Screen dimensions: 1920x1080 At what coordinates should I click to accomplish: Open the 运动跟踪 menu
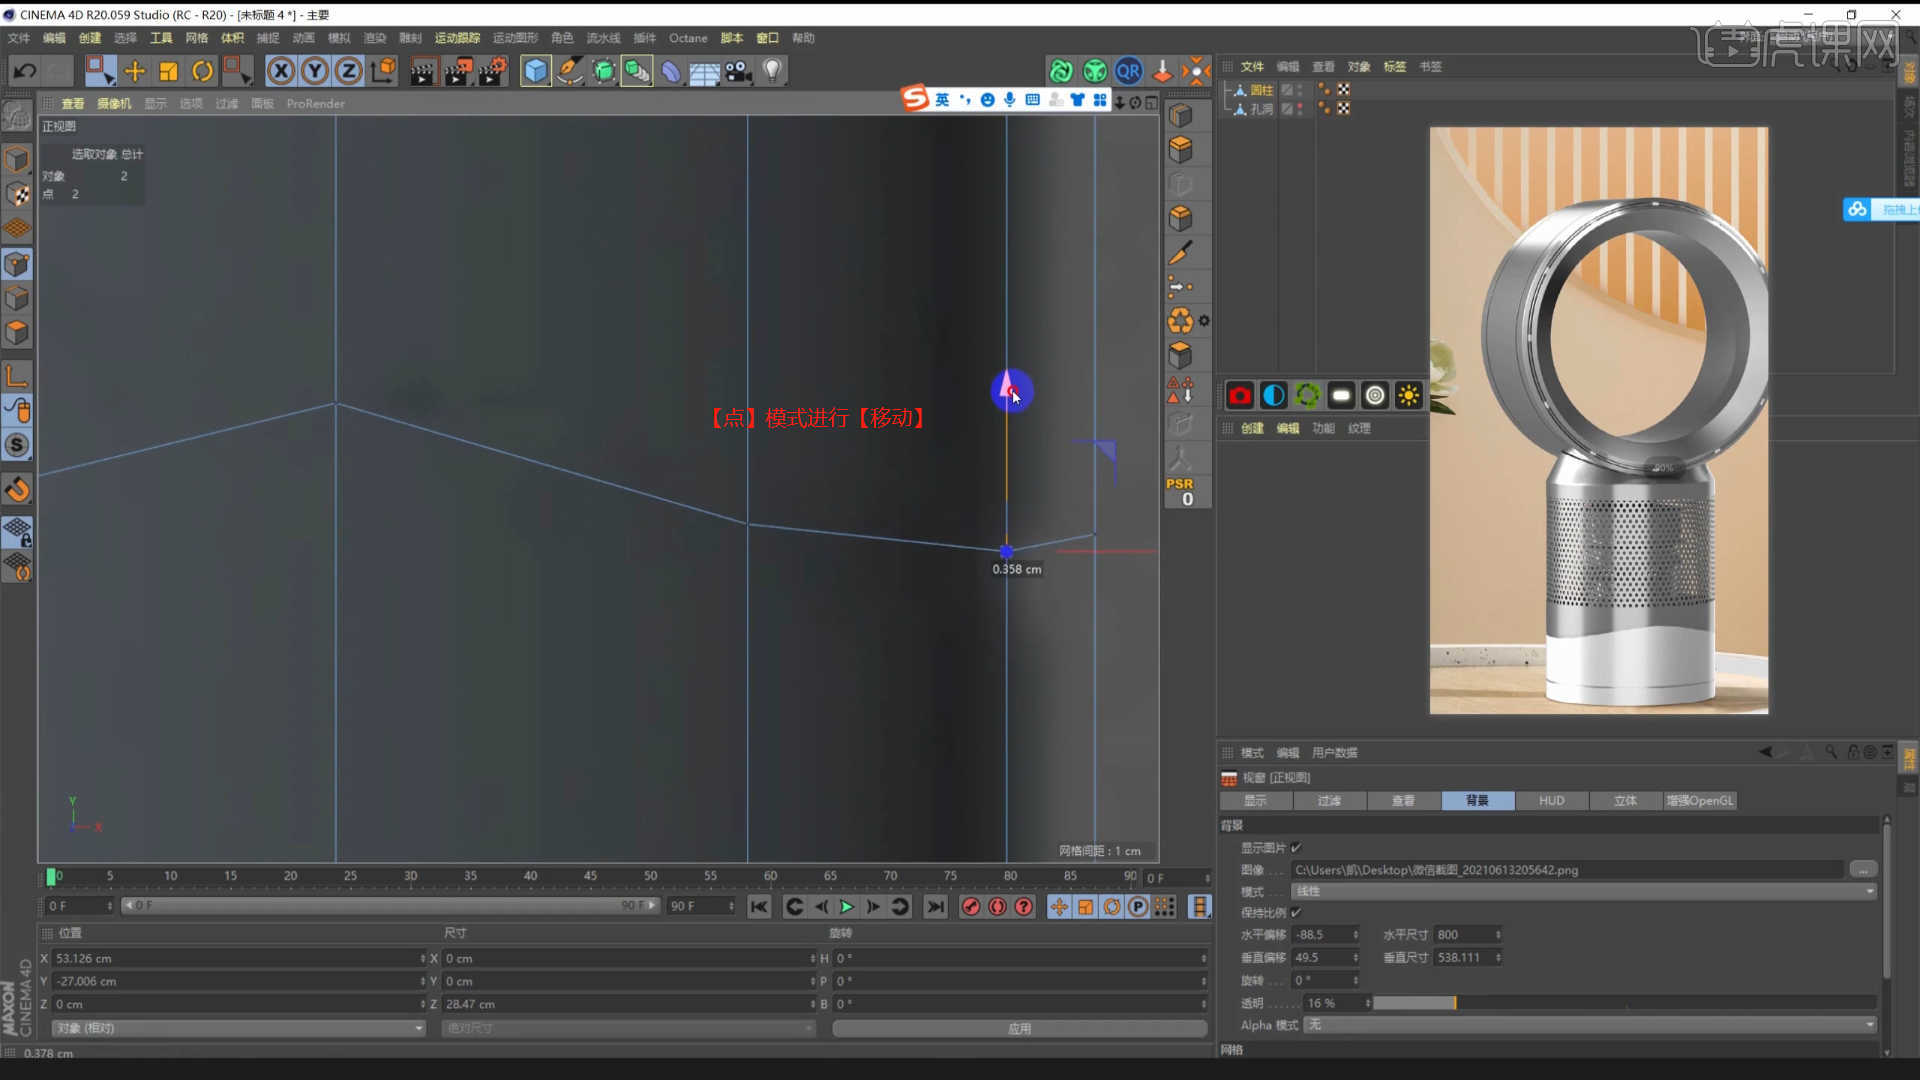457,38
